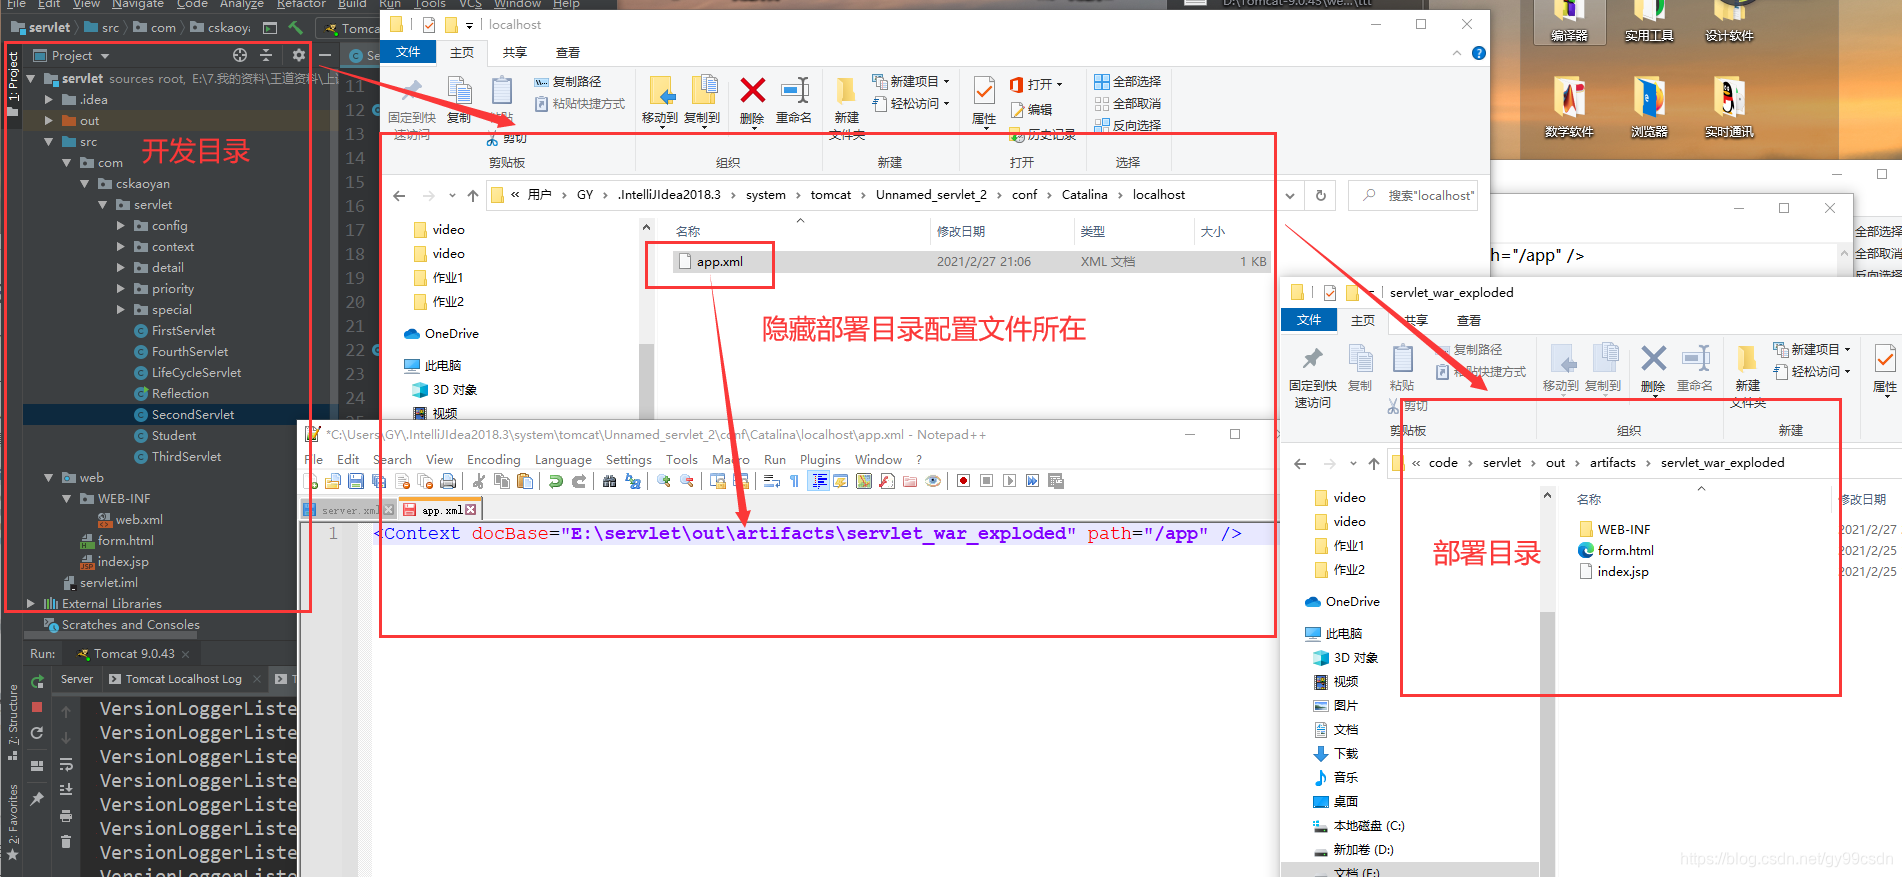Image resolution: width=1902 pixels, height=877 pixels.
Task: Click print icon in Run console
Action: coord(65,815)
